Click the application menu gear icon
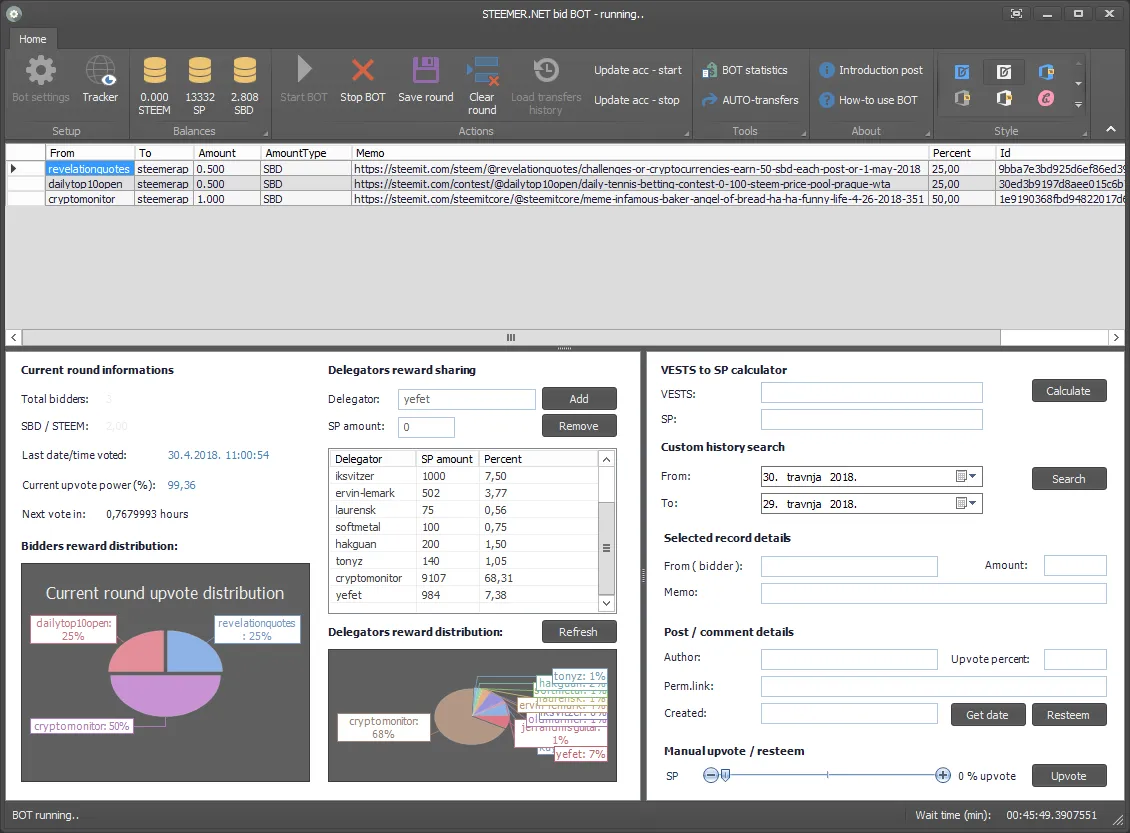1130x833 pixels. [x=14, y=14]
